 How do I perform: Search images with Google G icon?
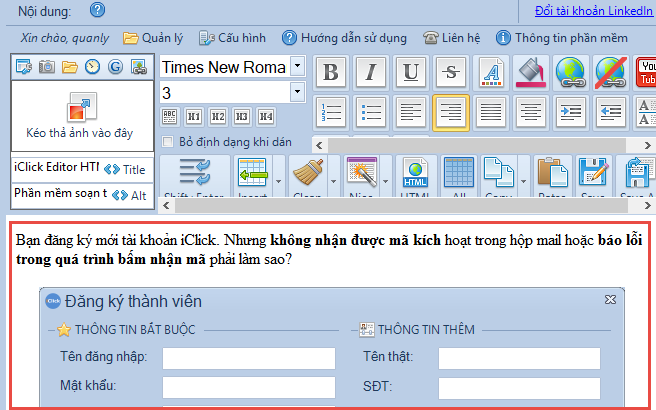(115, 67)
